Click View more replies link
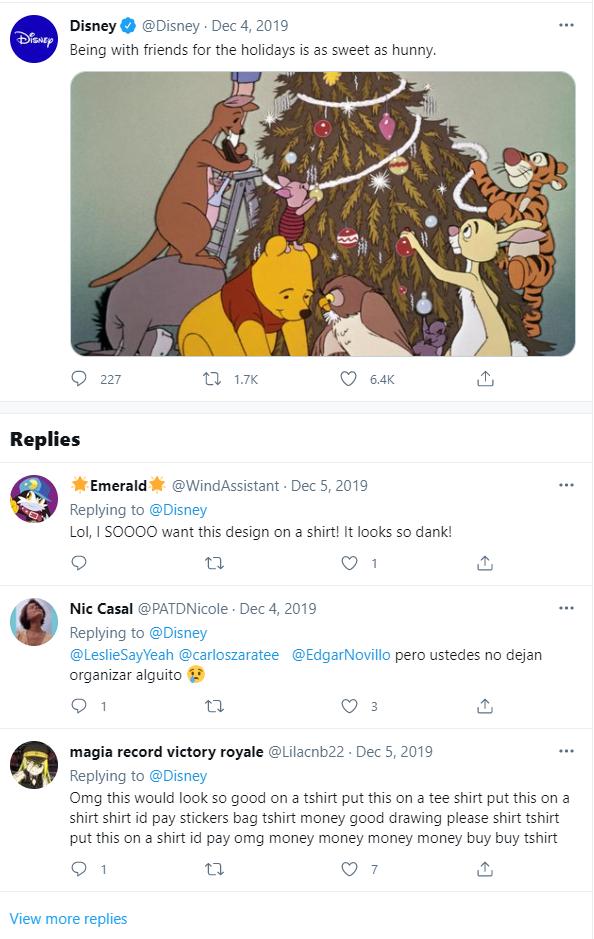The image size is (594, 939). coord(68,919)
